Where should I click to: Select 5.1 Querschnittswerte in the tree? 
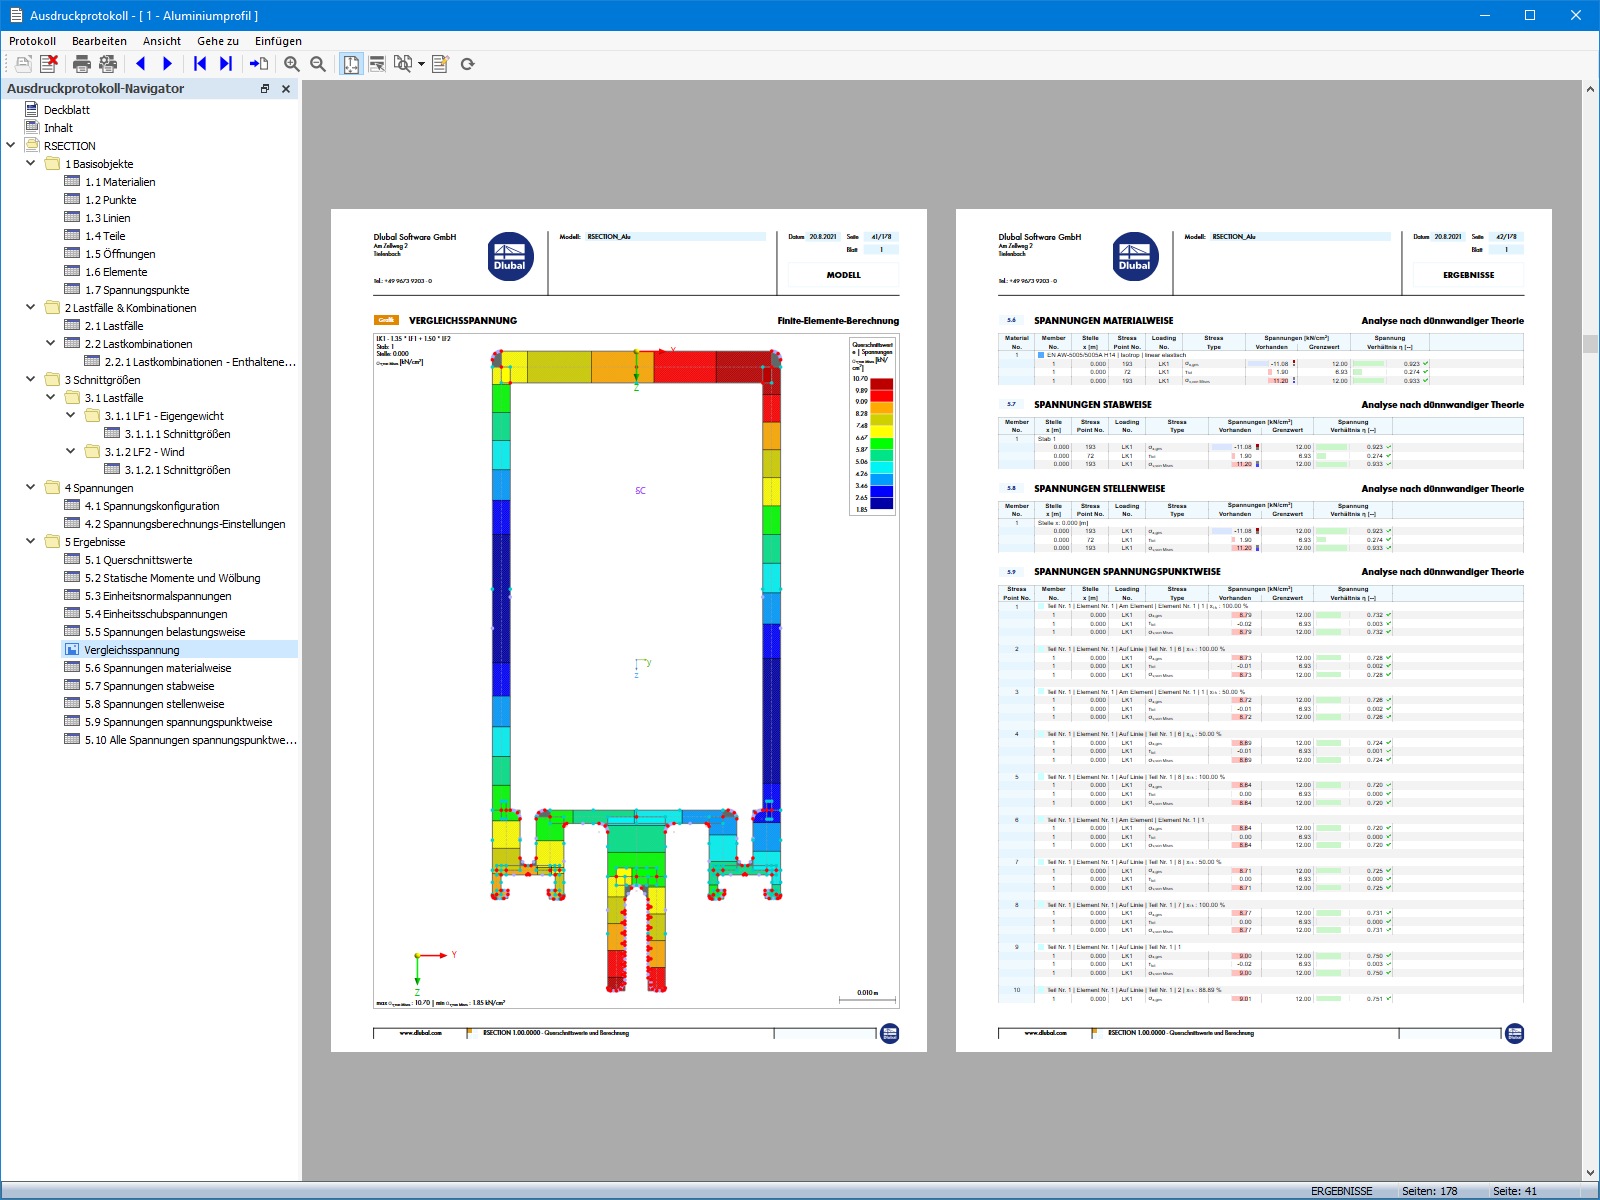tap(138, 560)
